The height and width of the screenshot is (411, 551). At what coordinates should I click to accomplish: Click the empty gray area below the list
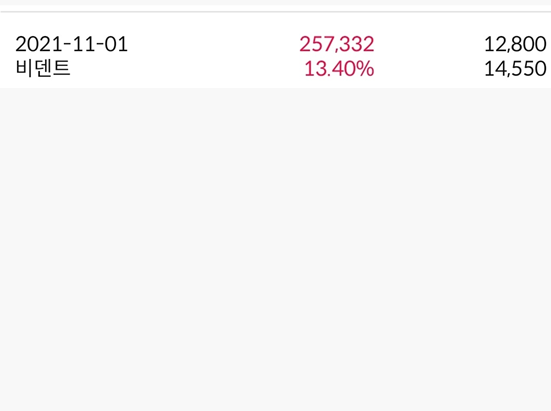click(276, 249)
